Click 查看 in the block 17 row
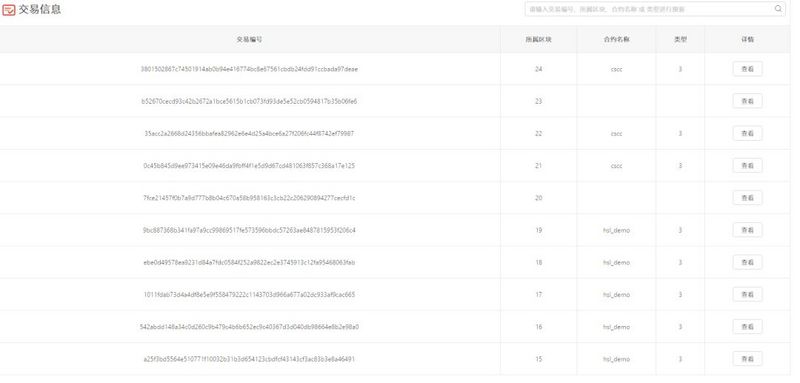Viewport: 800px width, 383px height. (747, 294)
